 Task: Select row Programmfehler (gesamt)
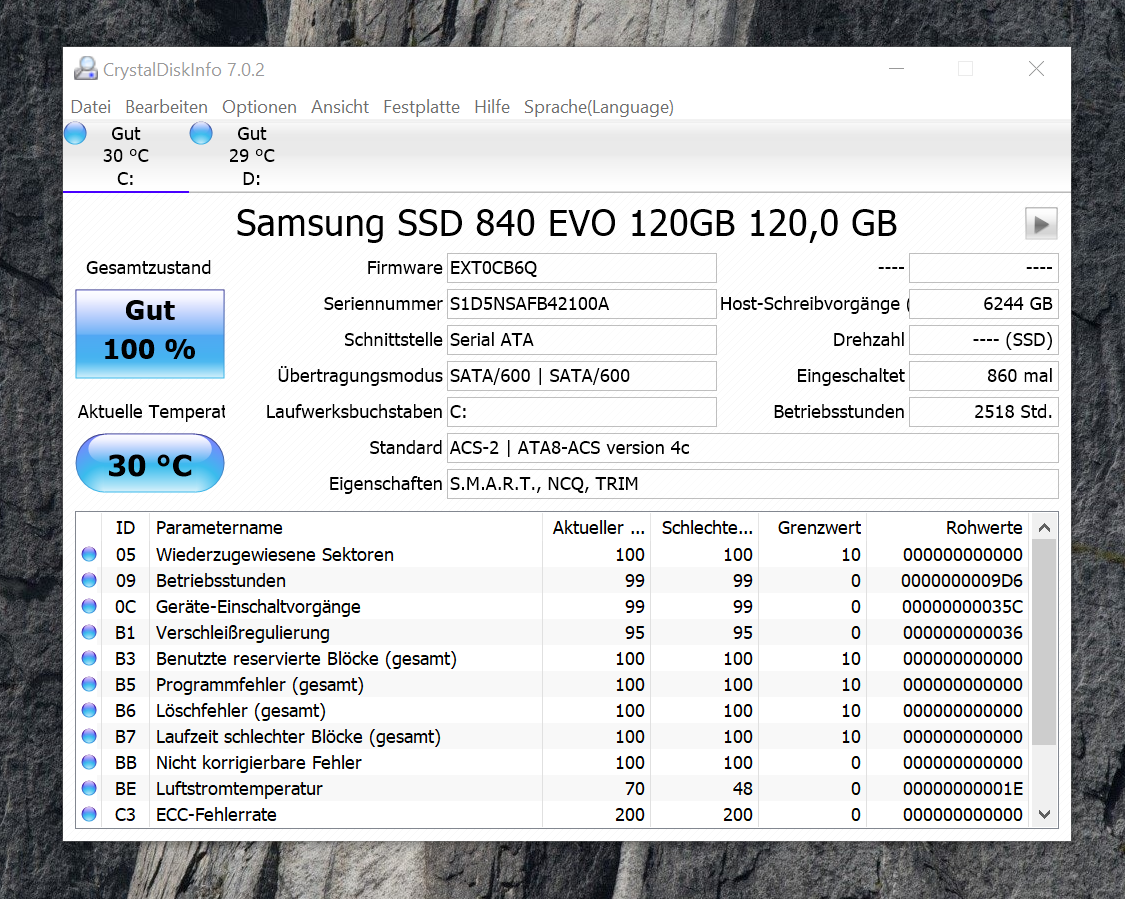pos(553,684)
